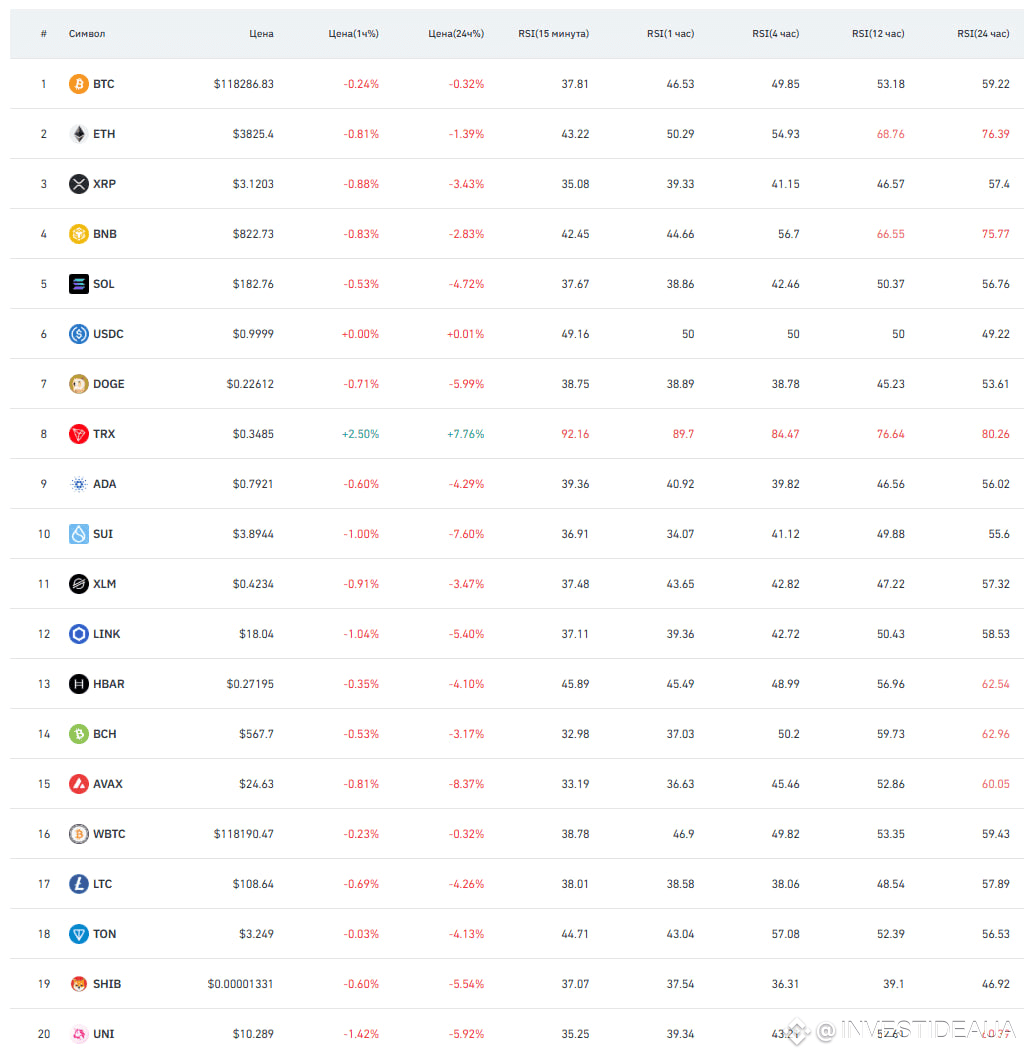Click the XRP coin icon
Image resolution: width=1024 pixels, height=1057 pixels.
pos(79,184)
